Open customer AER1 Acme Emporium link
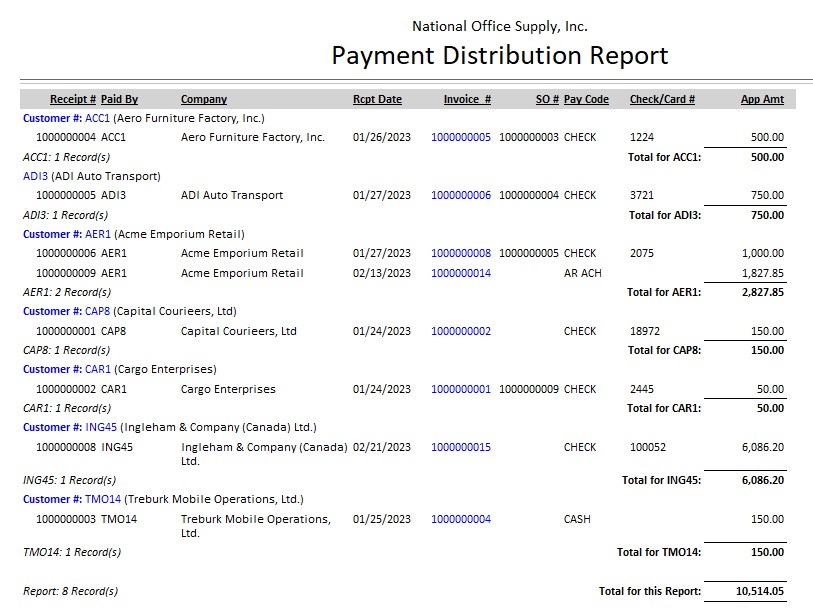 [97, 234]
